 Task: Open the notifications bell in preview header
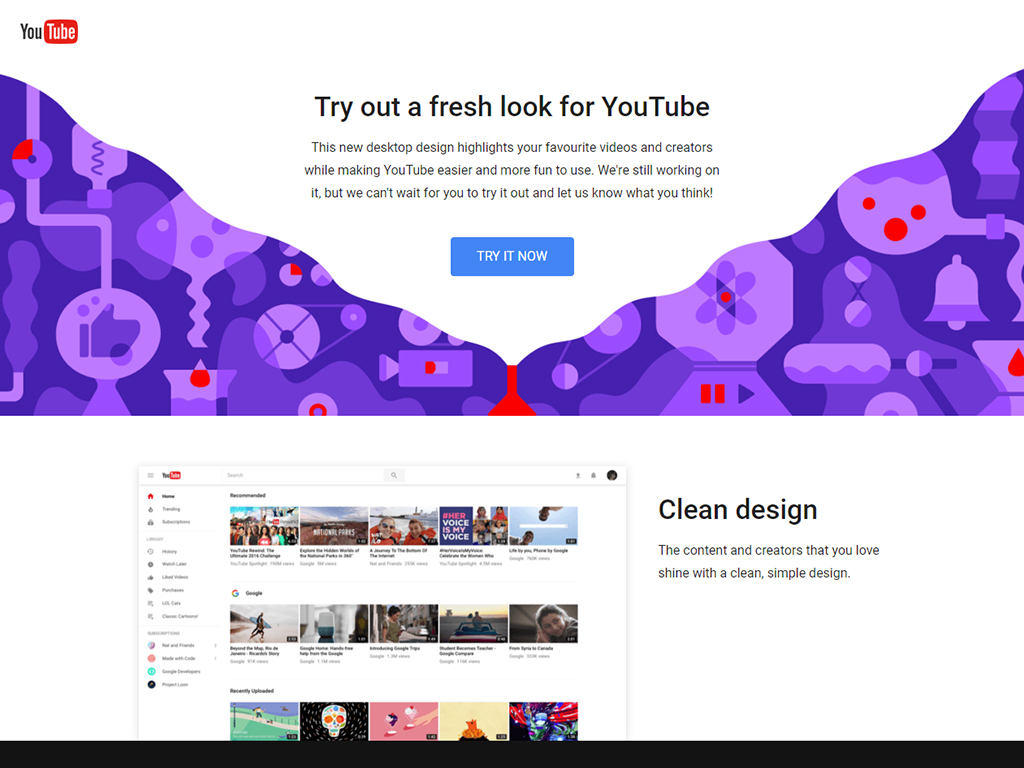pyautogui.click(x=593, y=475)
